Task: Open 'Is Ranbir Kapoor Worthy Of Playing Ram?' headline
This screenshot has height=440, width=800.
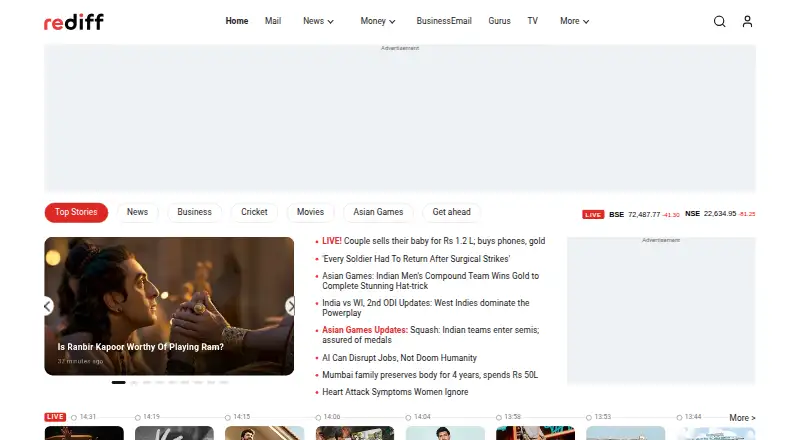Action: 140,347
